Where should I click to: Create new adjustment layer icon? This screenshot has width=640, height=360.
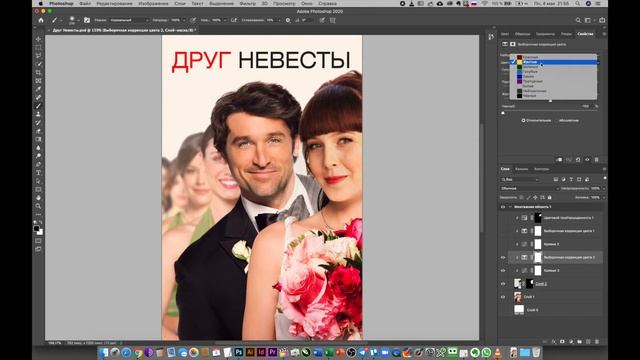point(571,341)
